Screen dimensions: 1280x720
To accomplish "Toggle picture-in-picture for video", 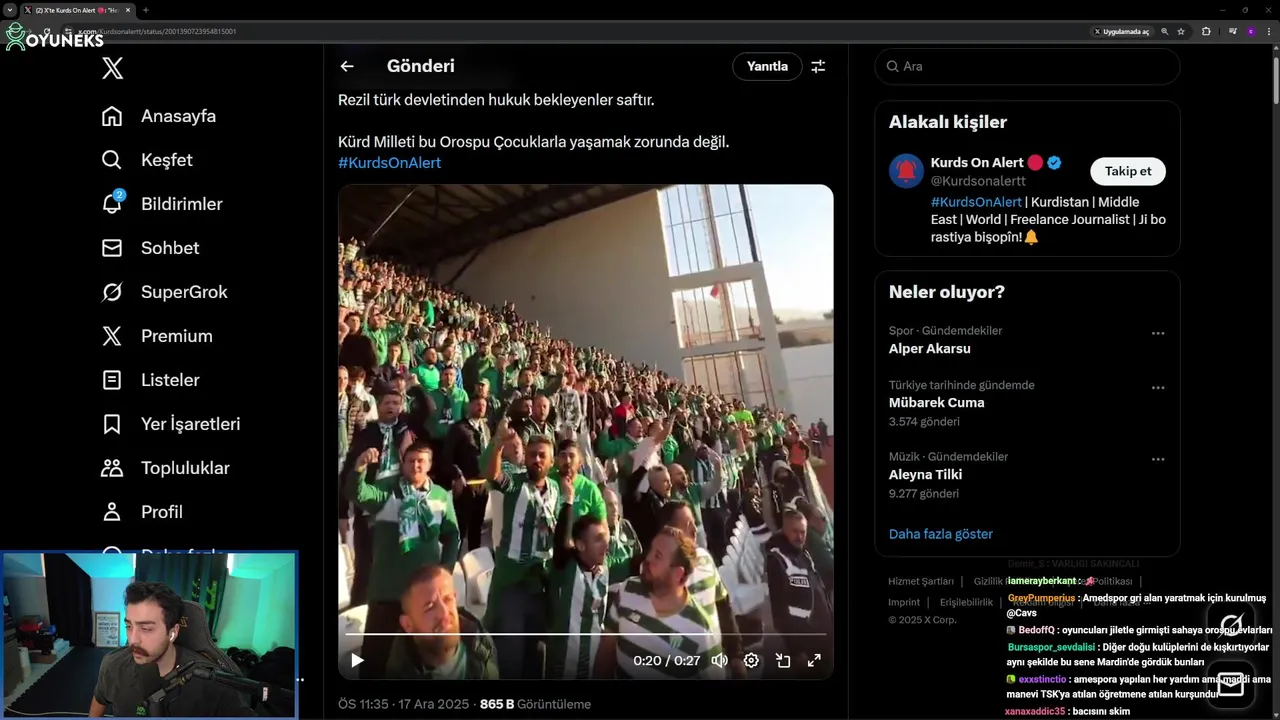I will (x=783, y=660).
